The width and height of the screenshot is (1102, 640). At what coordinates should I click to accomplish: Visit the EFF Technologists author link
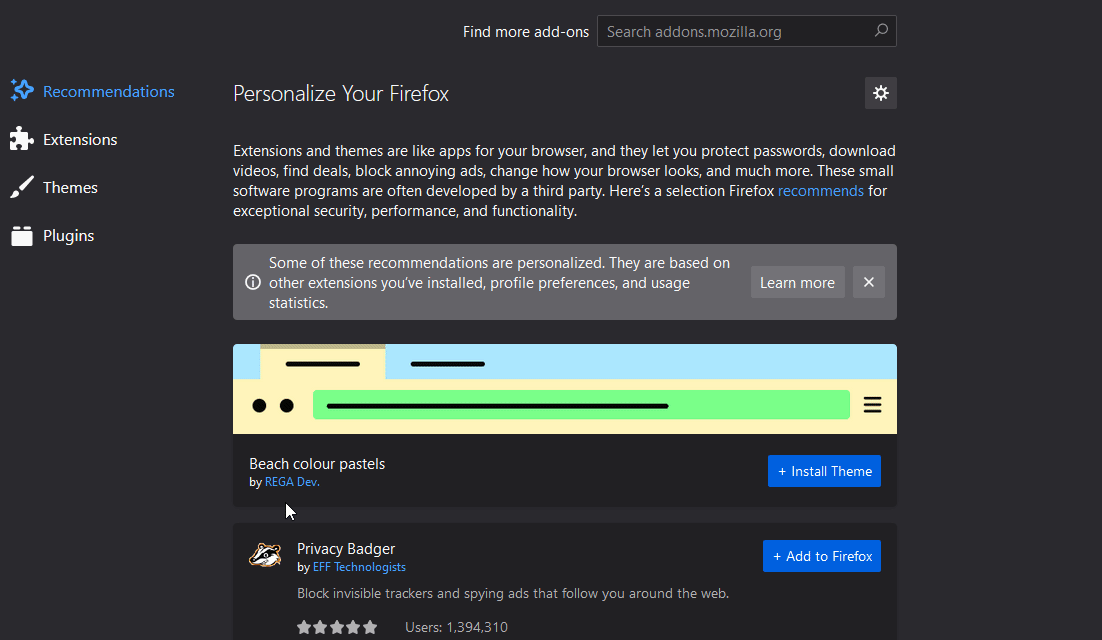359,567
